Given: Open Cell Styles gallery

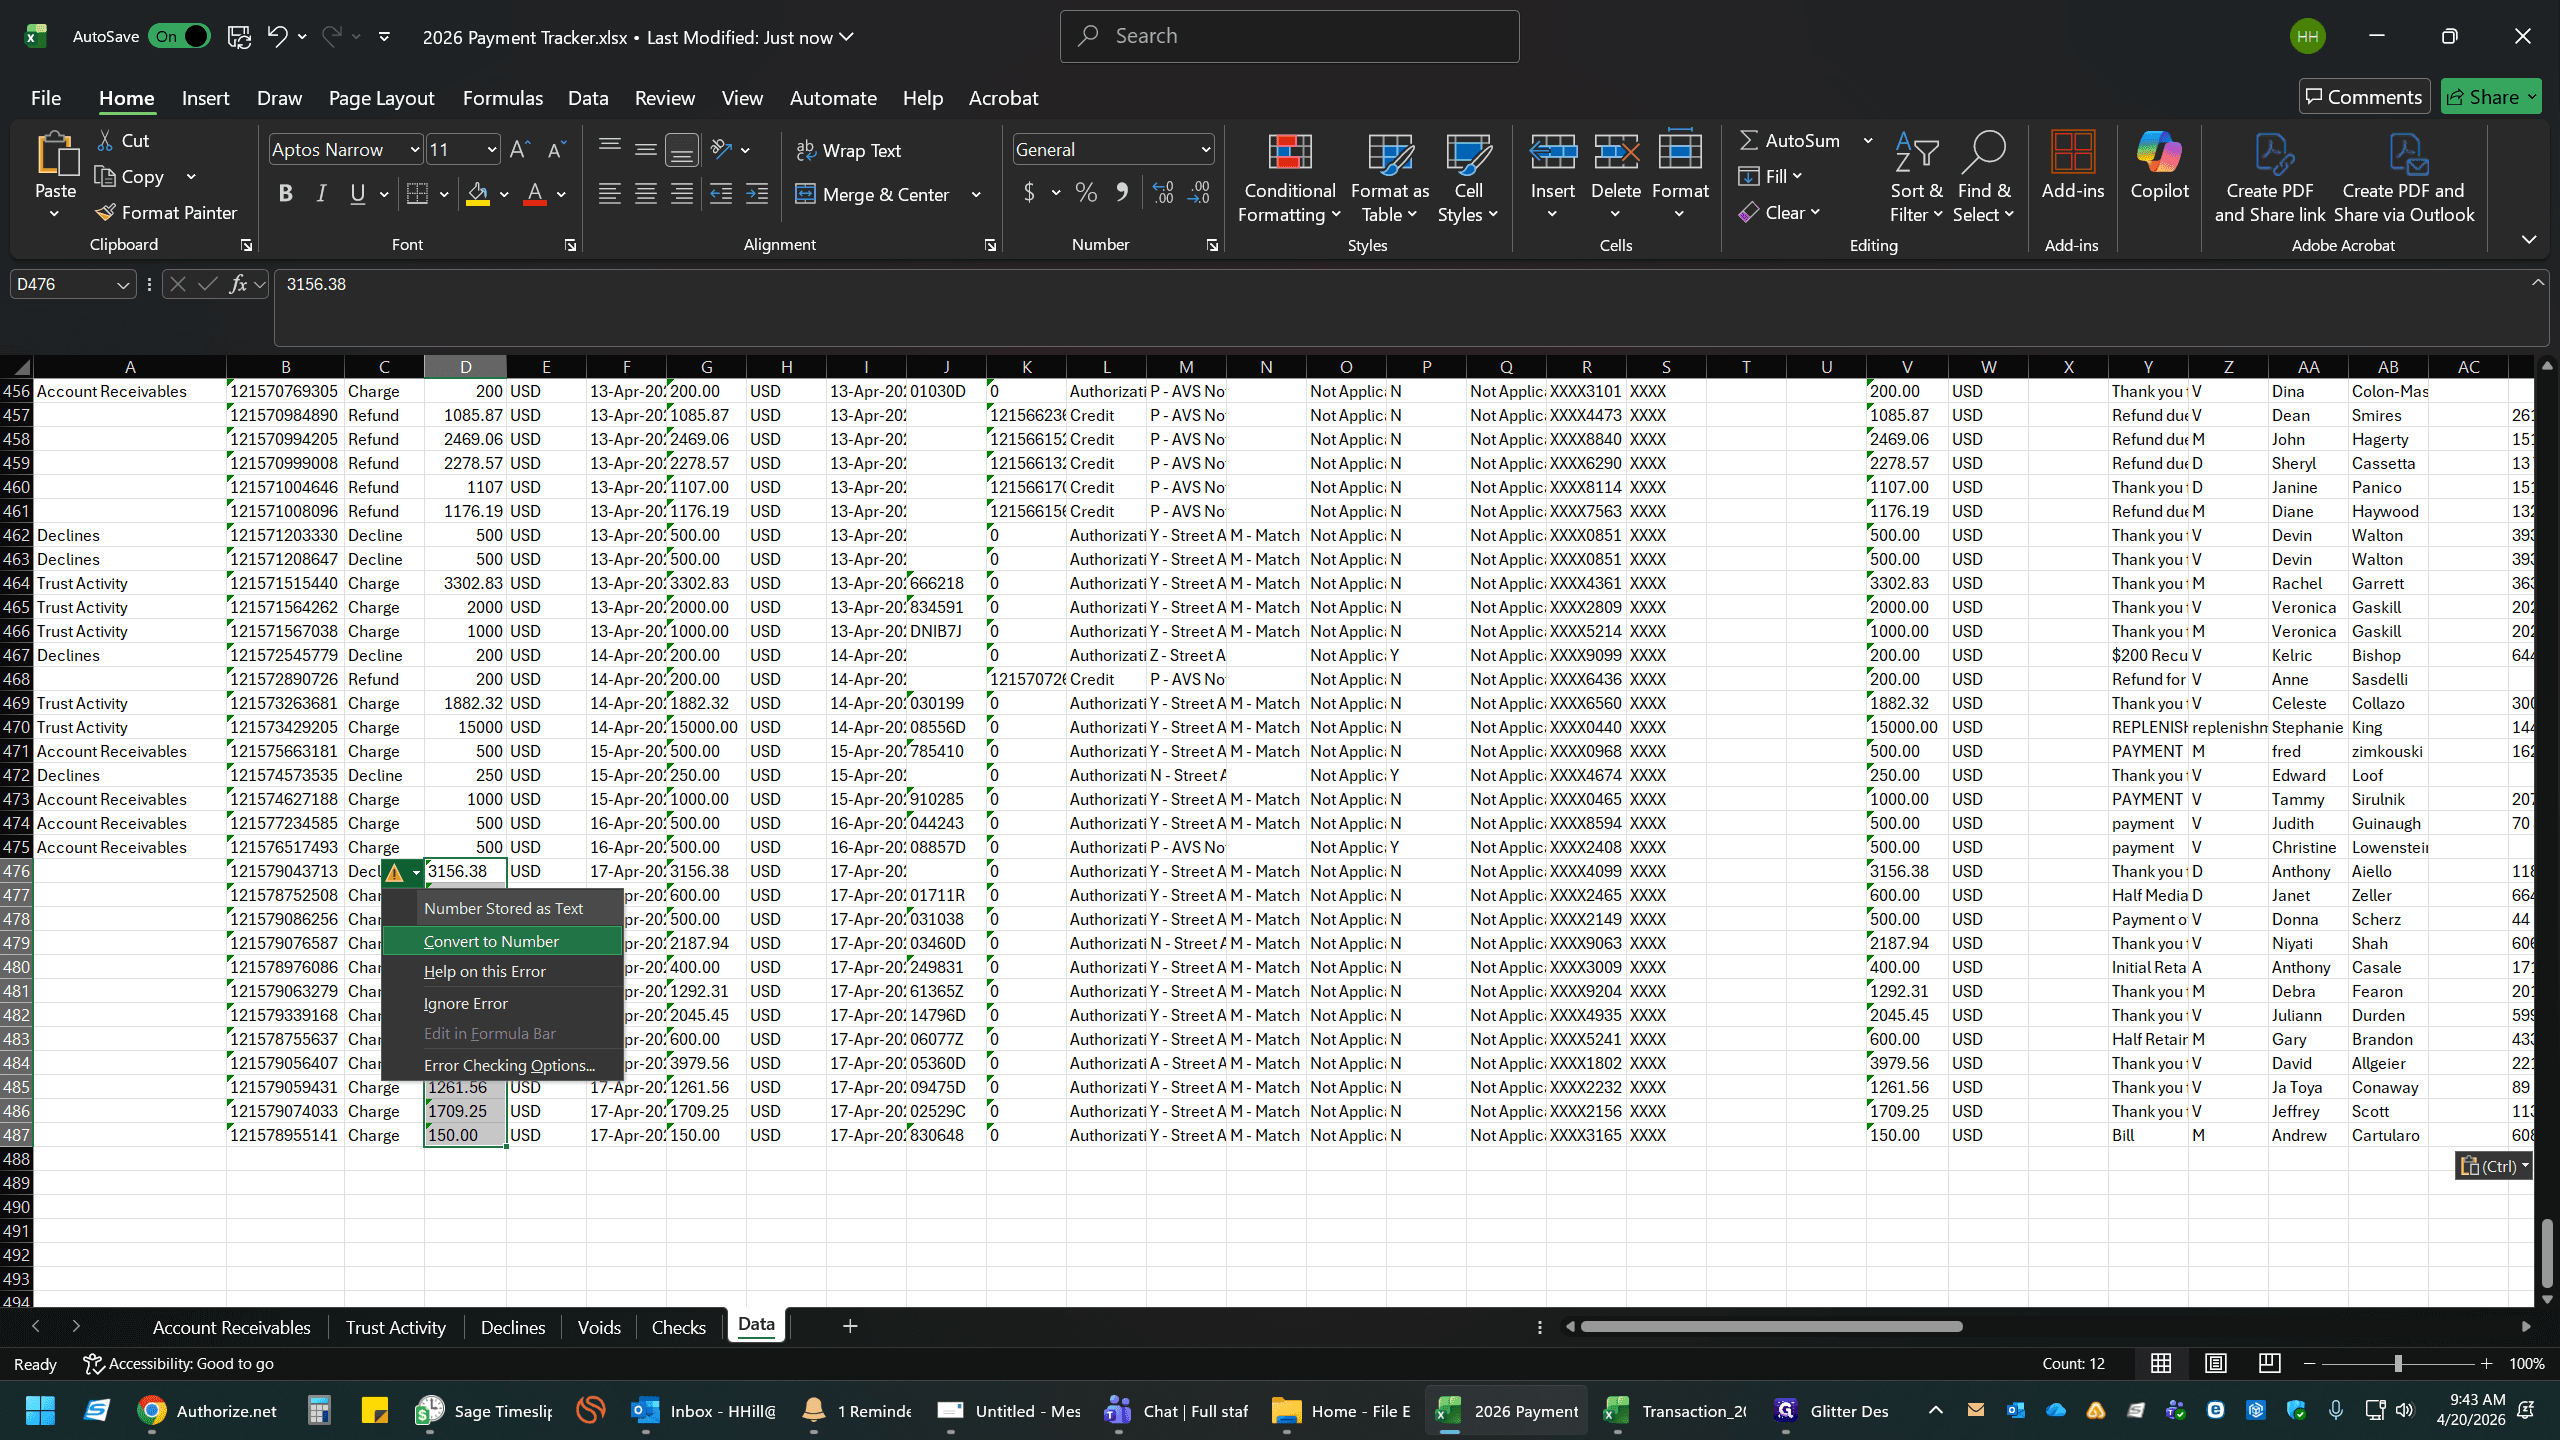Looking at the screenshot, I should pos(1467,180).
